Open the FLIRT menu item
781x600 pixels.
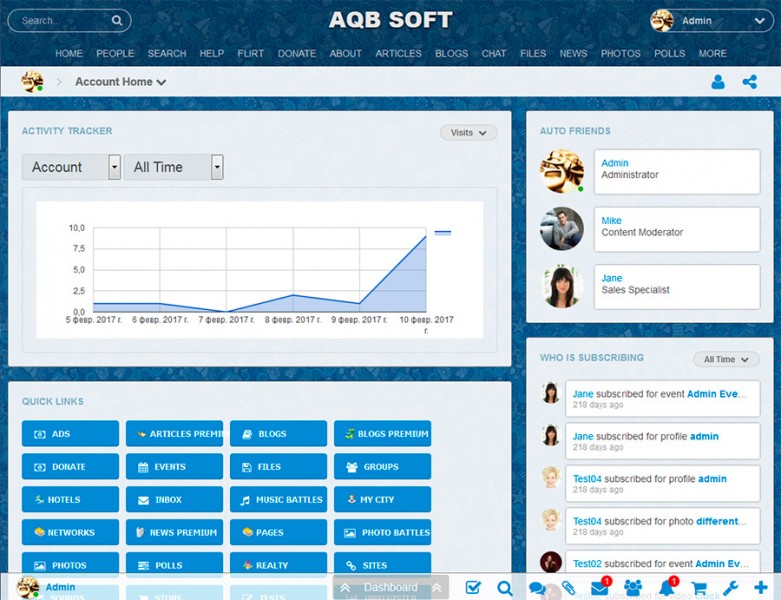251,53
